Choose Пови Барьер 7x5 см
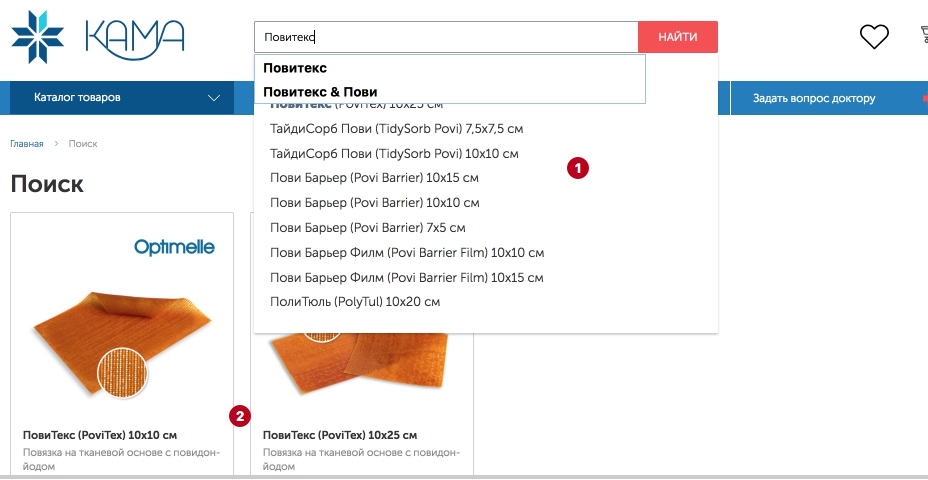 click(368, 227)
